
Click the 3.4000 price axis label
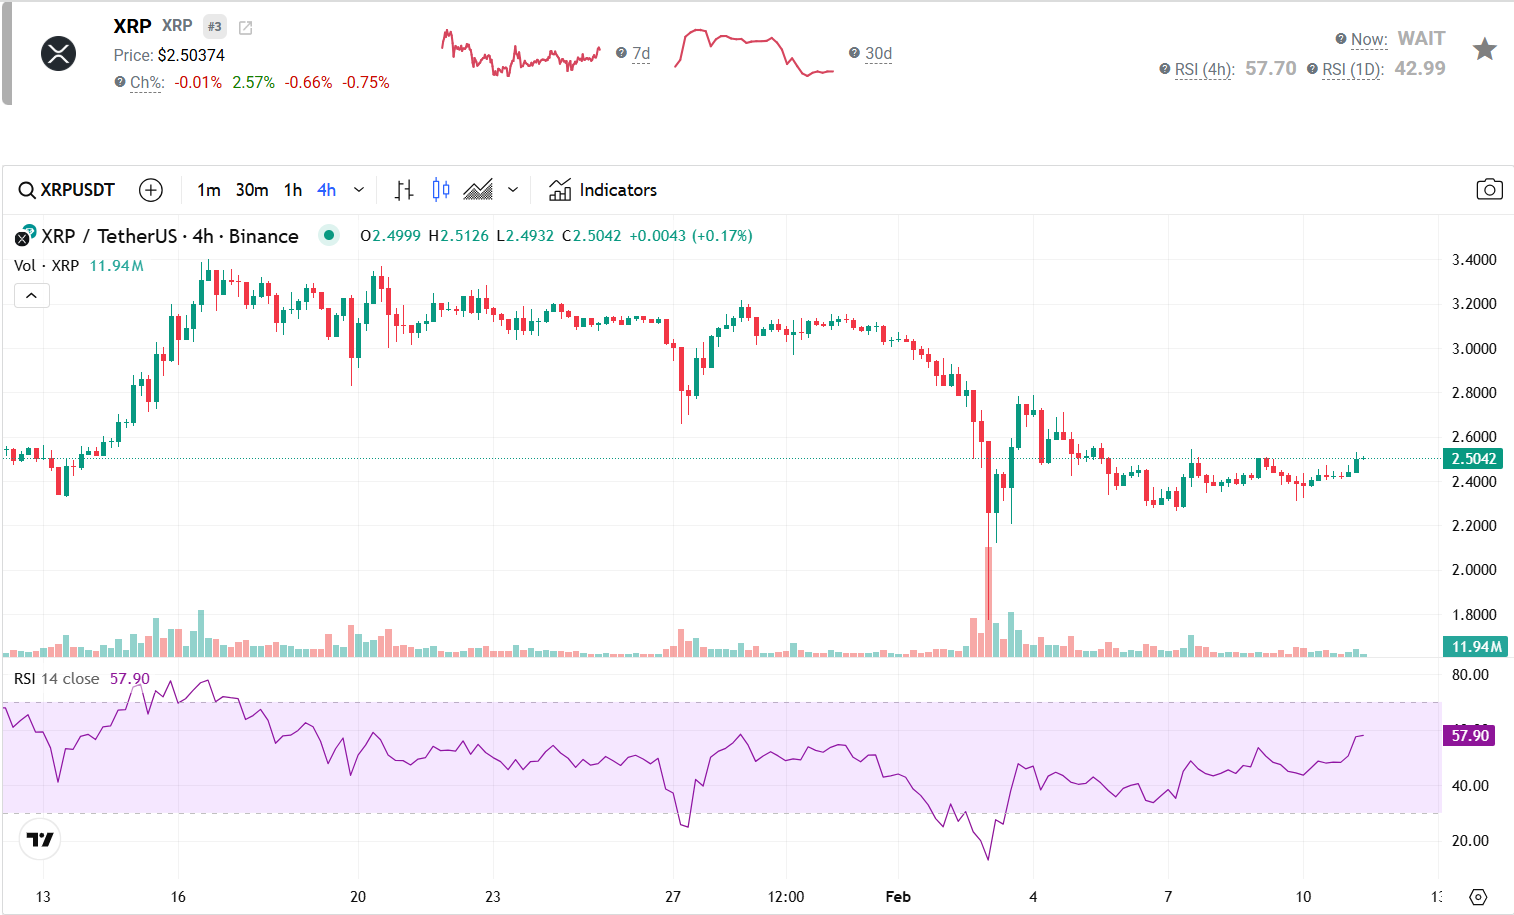tap(1474, 260)
